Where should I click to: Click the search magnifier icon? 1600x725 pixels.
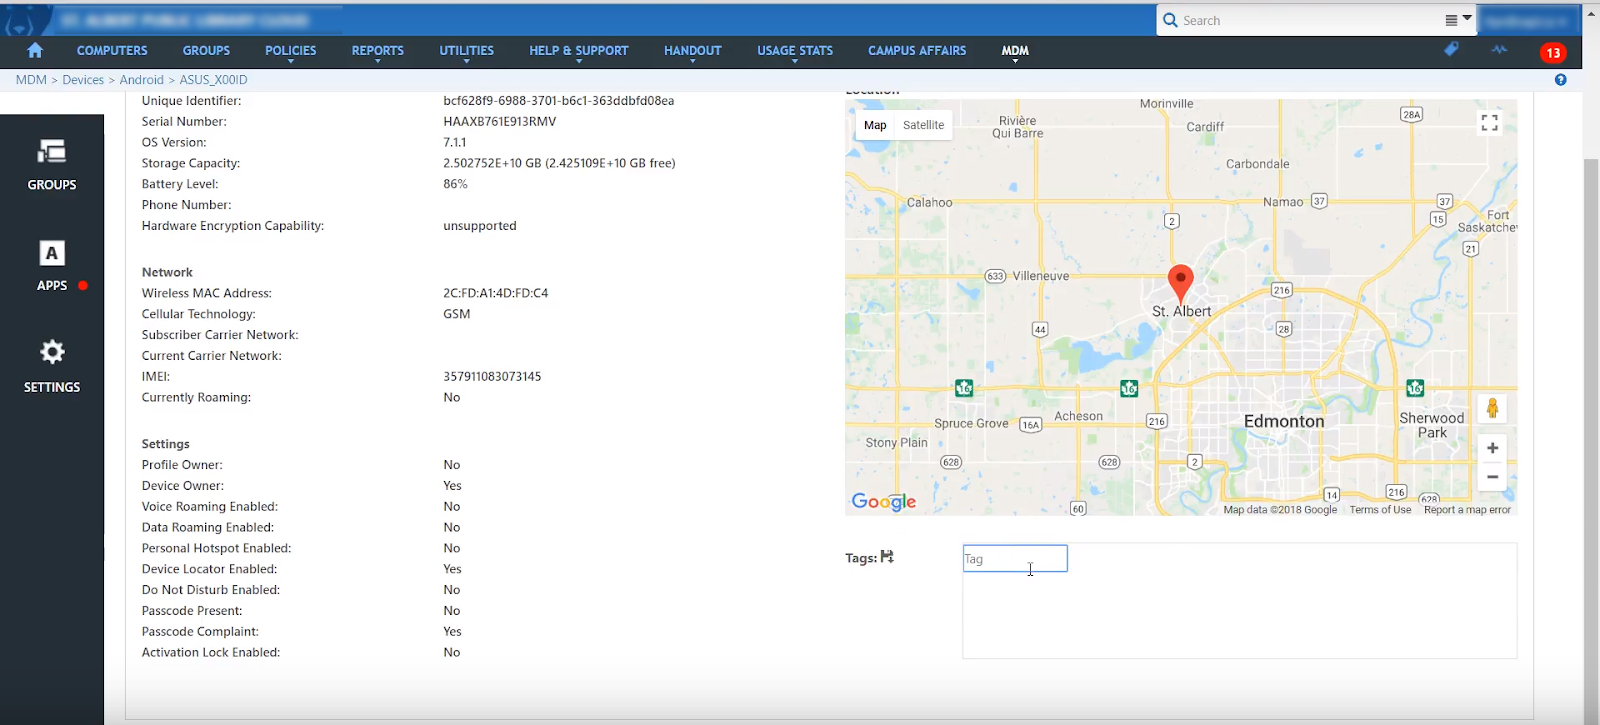click(1170, 20)
